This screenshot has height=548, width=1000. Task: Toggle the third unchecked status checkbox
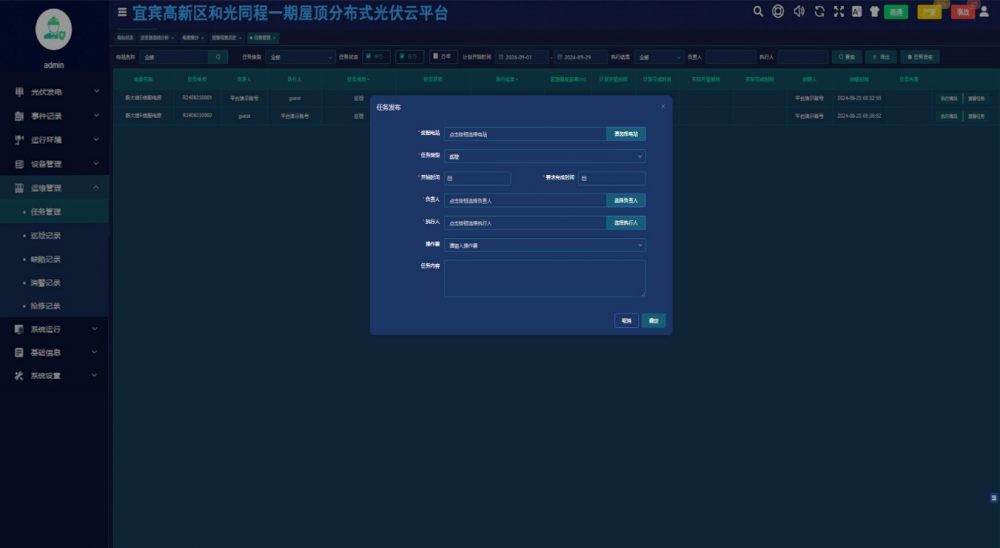(436, 57)
